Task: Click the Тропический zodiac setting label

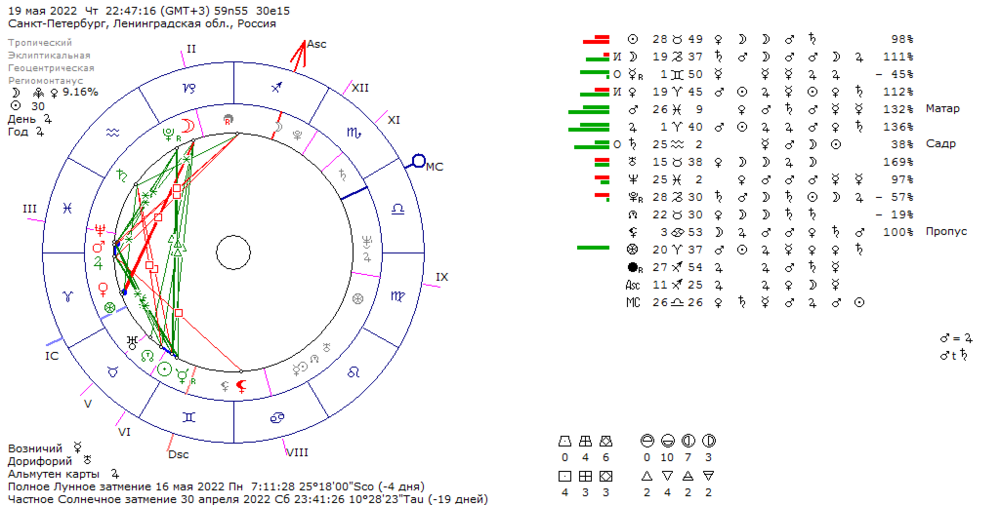Action: pos(40,43)
